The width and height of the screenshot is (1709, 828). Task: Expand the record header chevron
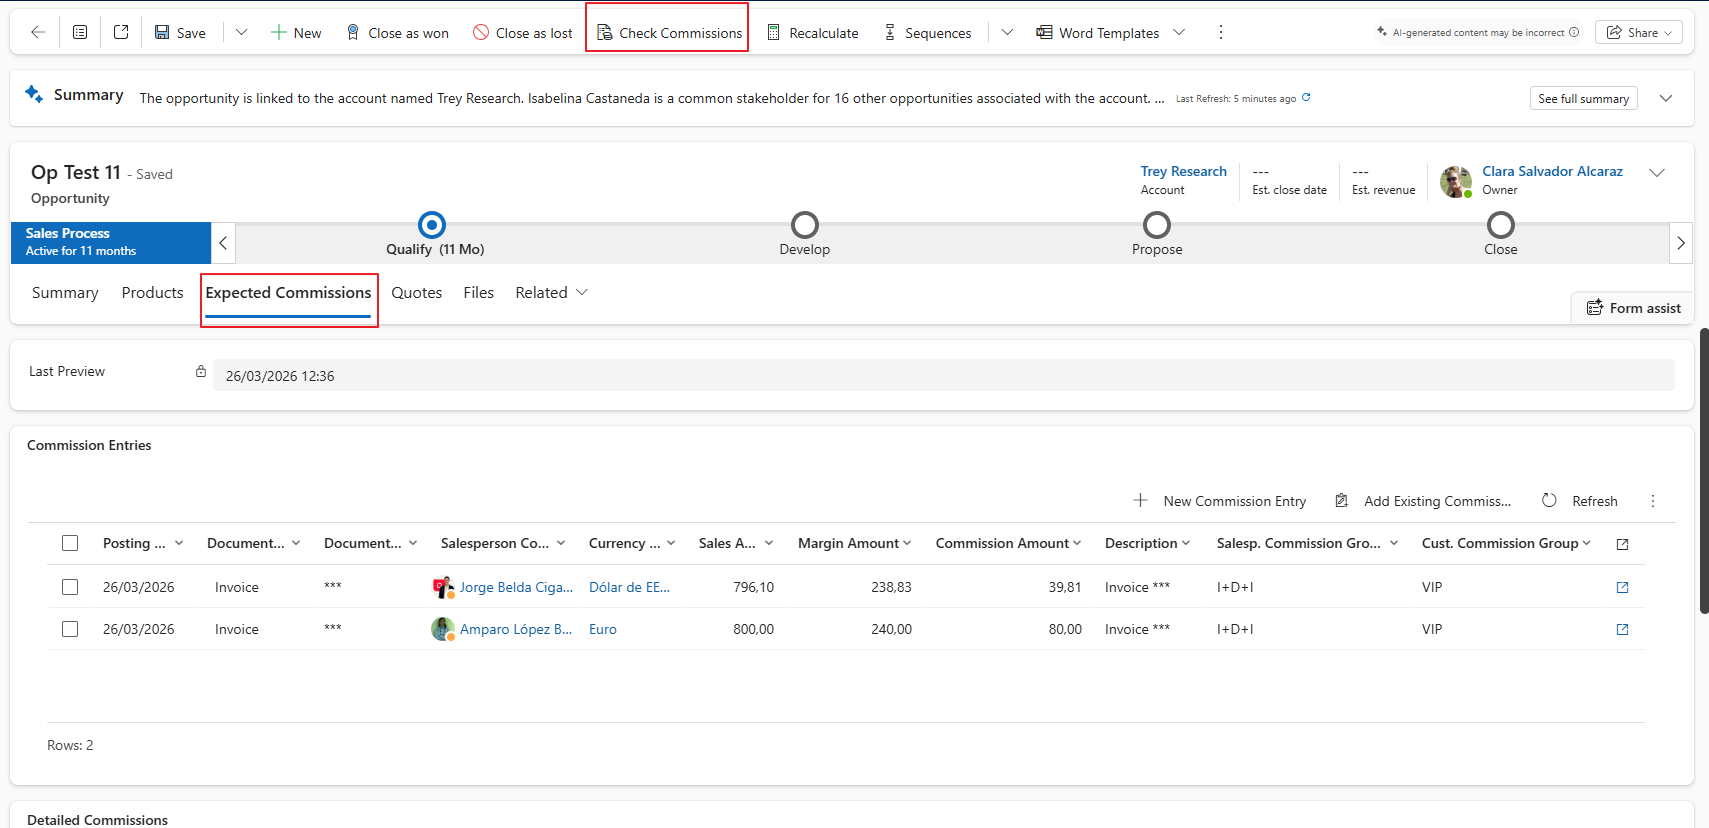click(x=1657, y=172)
